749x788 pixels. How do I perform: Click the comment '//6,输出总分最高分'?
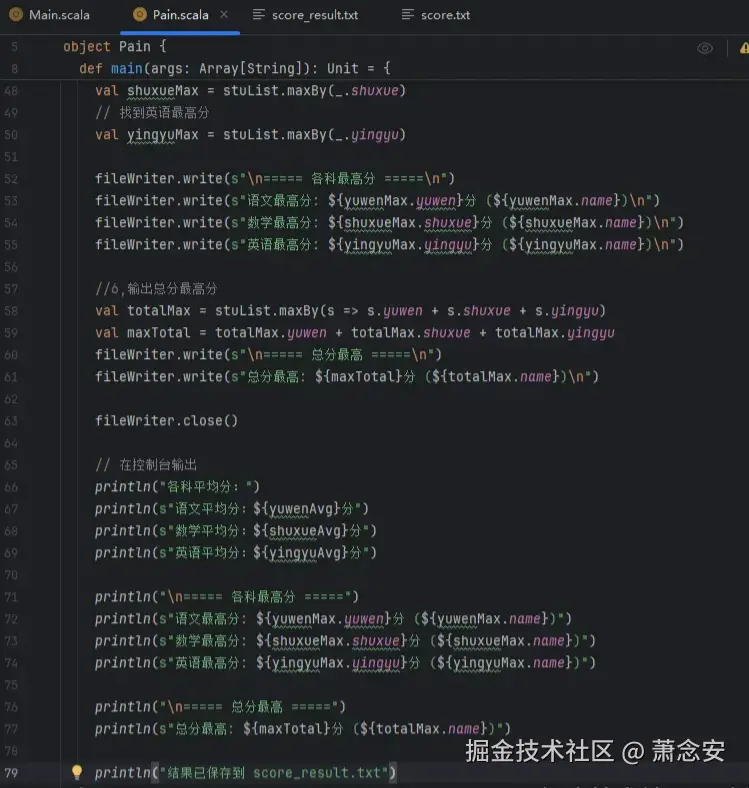click(x=156, y=288)
